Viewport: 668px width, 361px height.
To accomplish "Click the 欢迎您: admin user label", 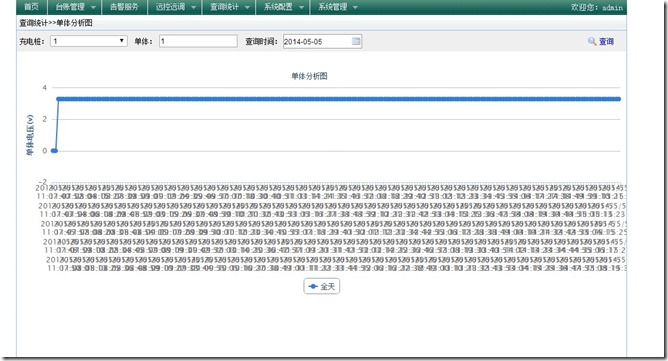I will click(x=597, y=7).
